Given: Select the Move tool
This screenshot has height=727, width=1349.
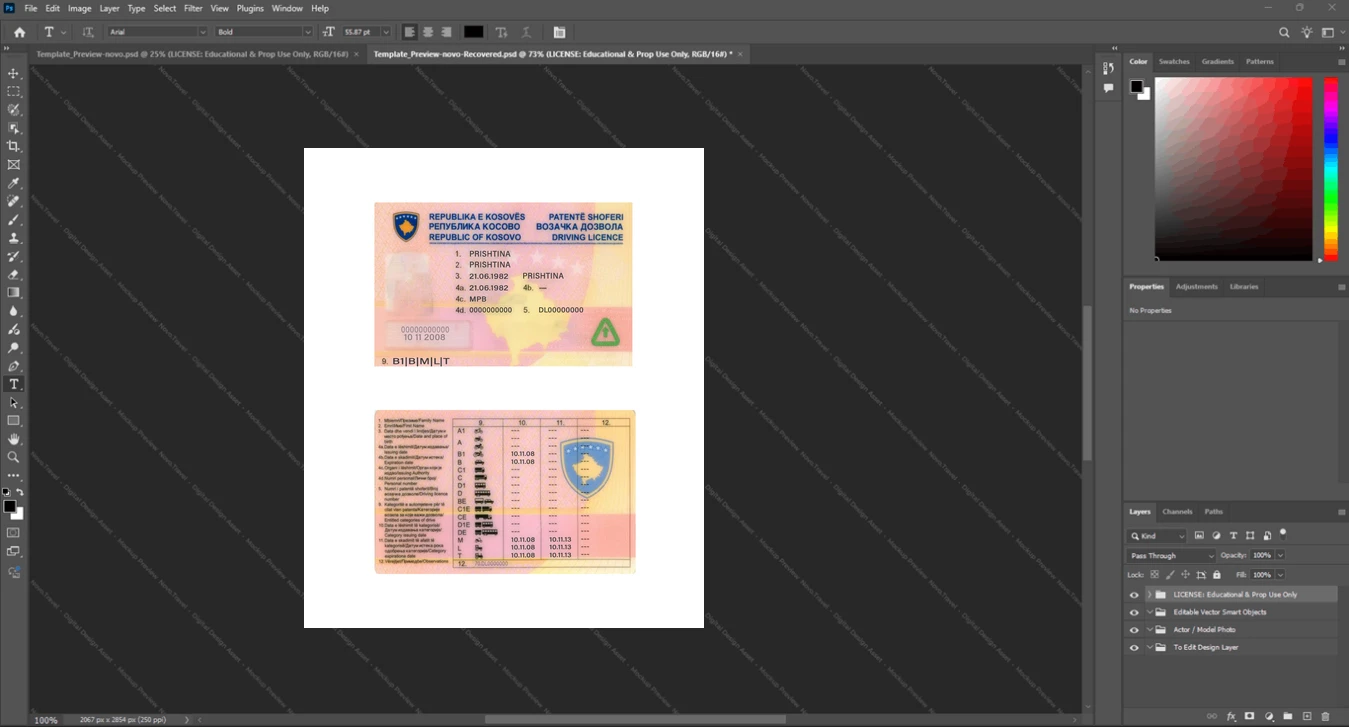Looking at the screenshot, I should click(14, 73).
